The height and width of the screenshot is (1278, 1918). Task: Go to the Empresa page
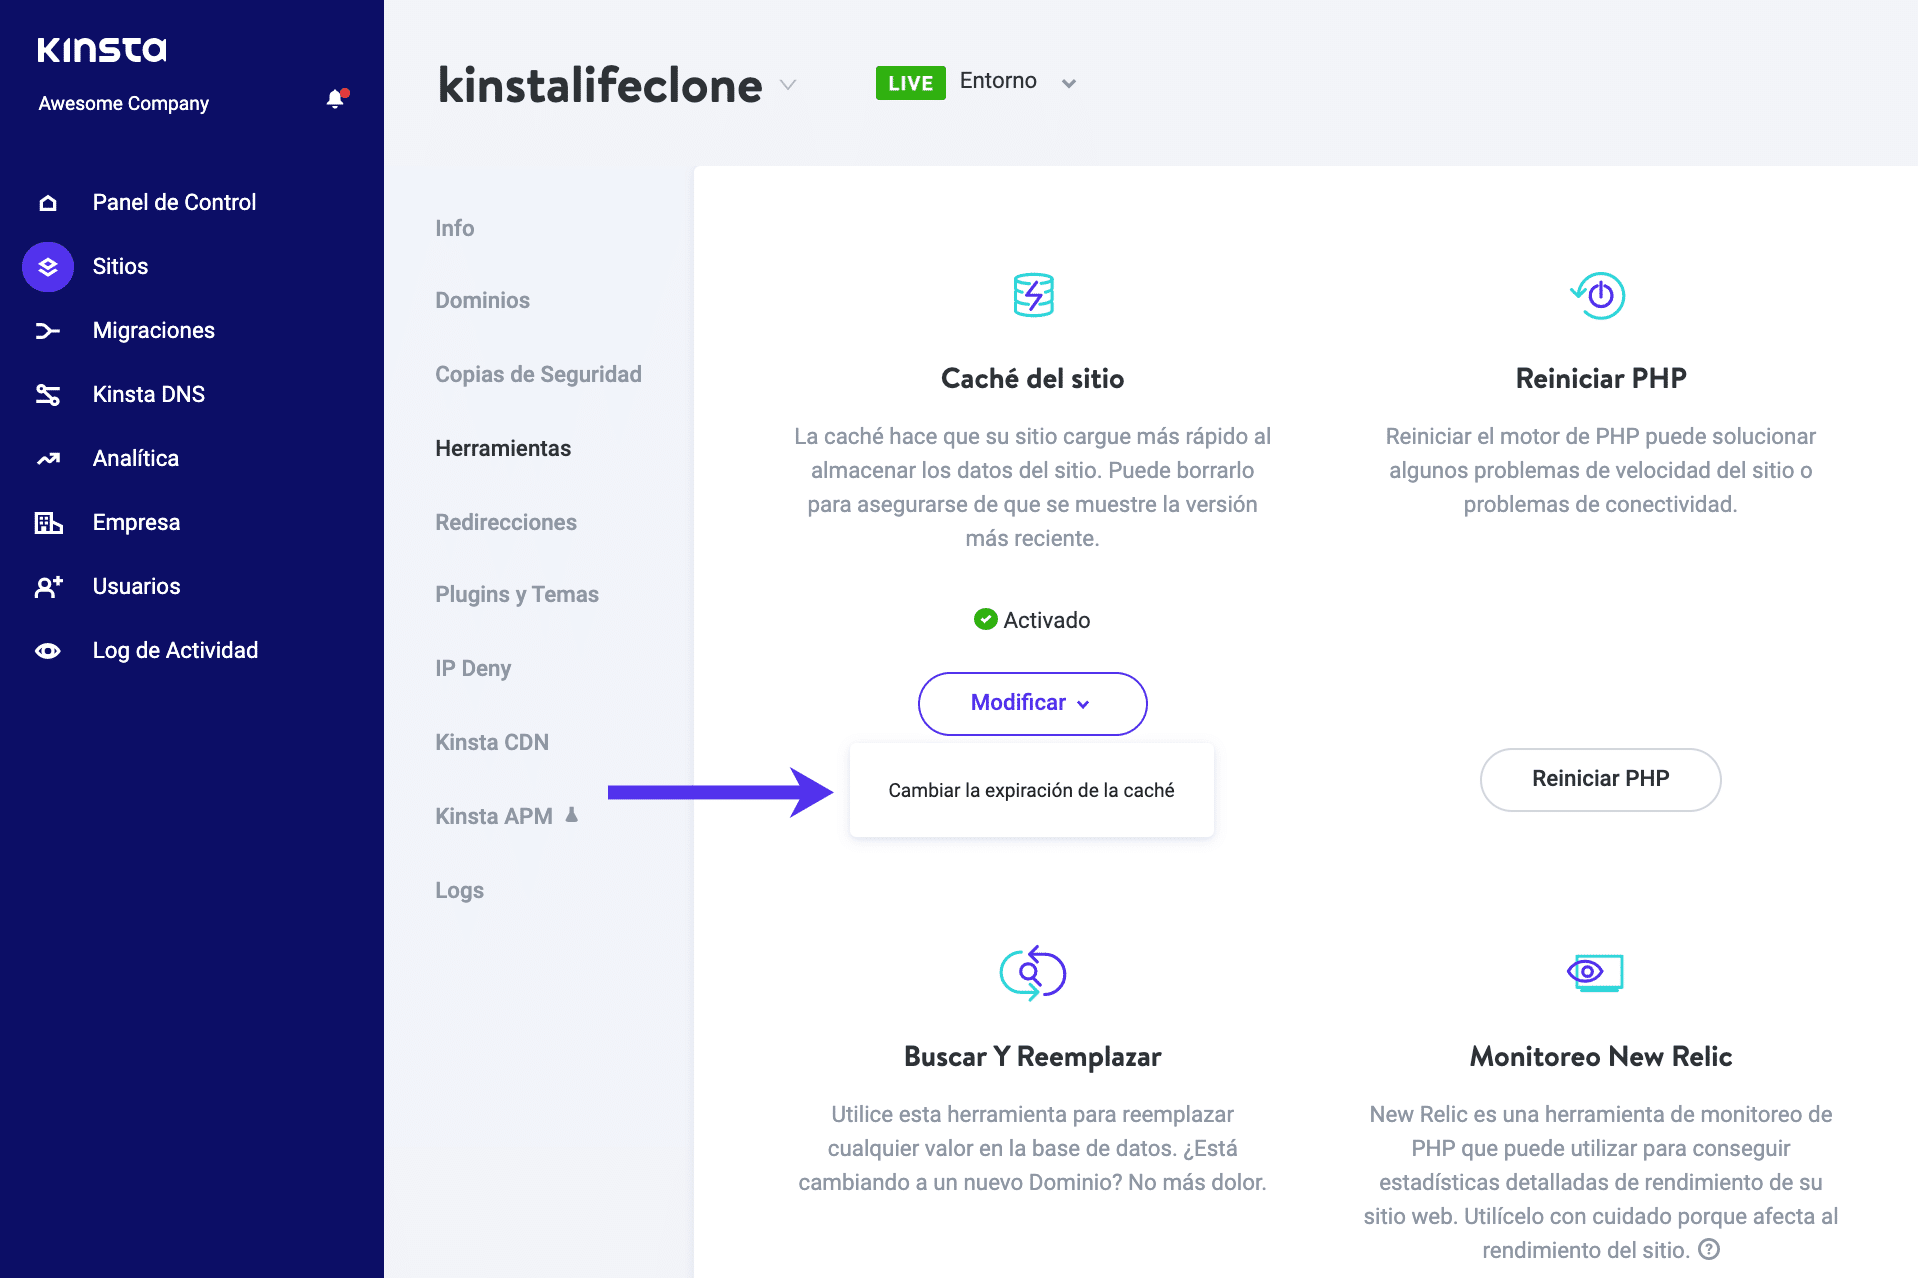[136, 522]
